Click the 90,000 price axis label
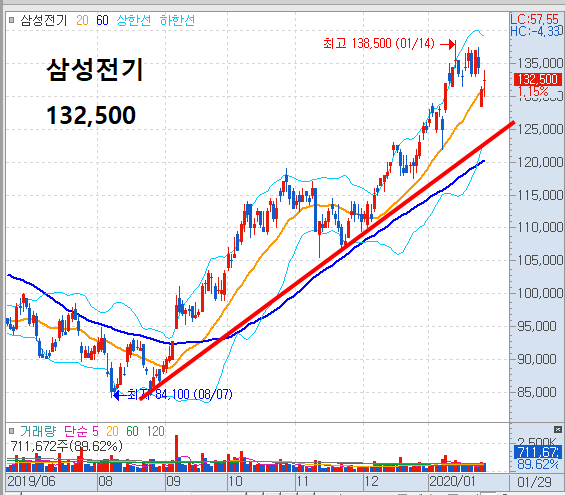The height and width of the screenshot is (495, 565). 537,360
